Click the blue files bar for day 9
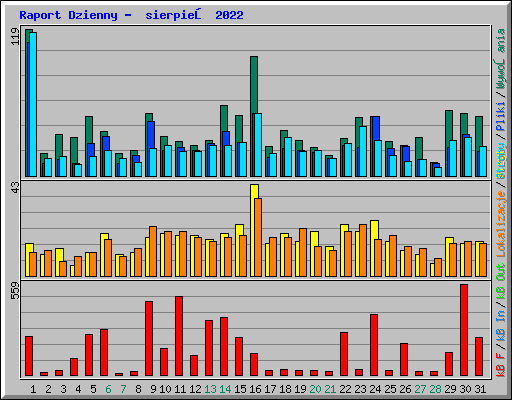 [151, 135]
